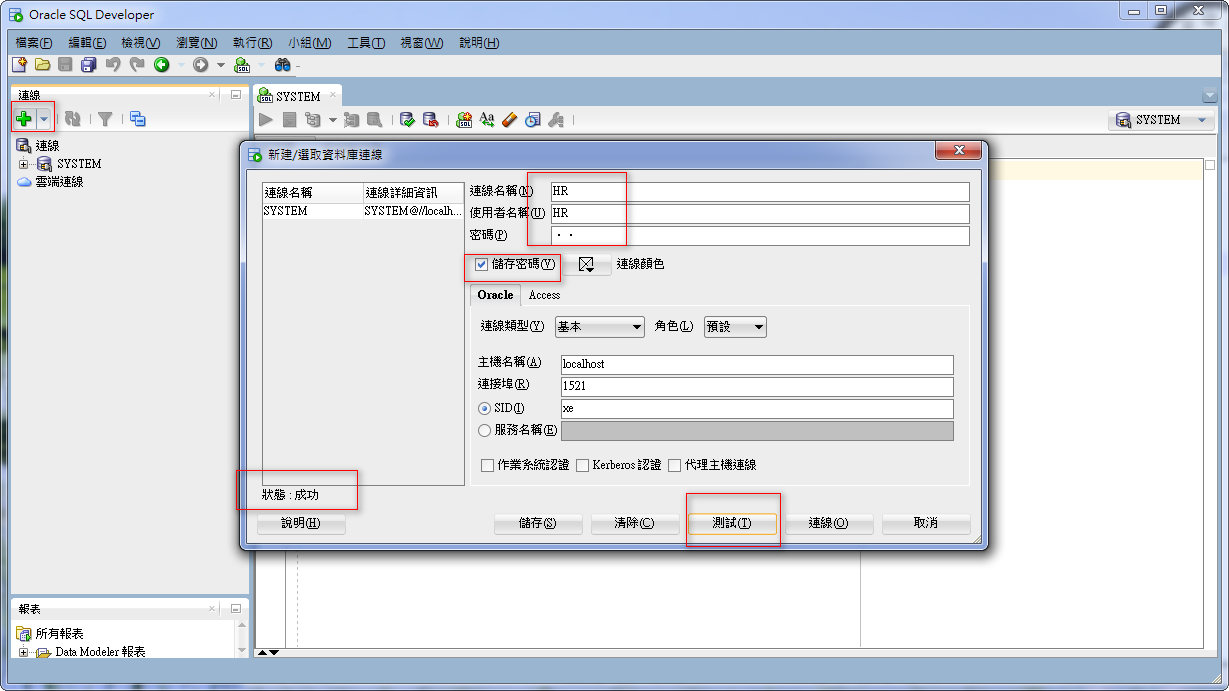Click the green Back navigation icon
This screenshot has height=691, width=1229.
tap(161, 64)
